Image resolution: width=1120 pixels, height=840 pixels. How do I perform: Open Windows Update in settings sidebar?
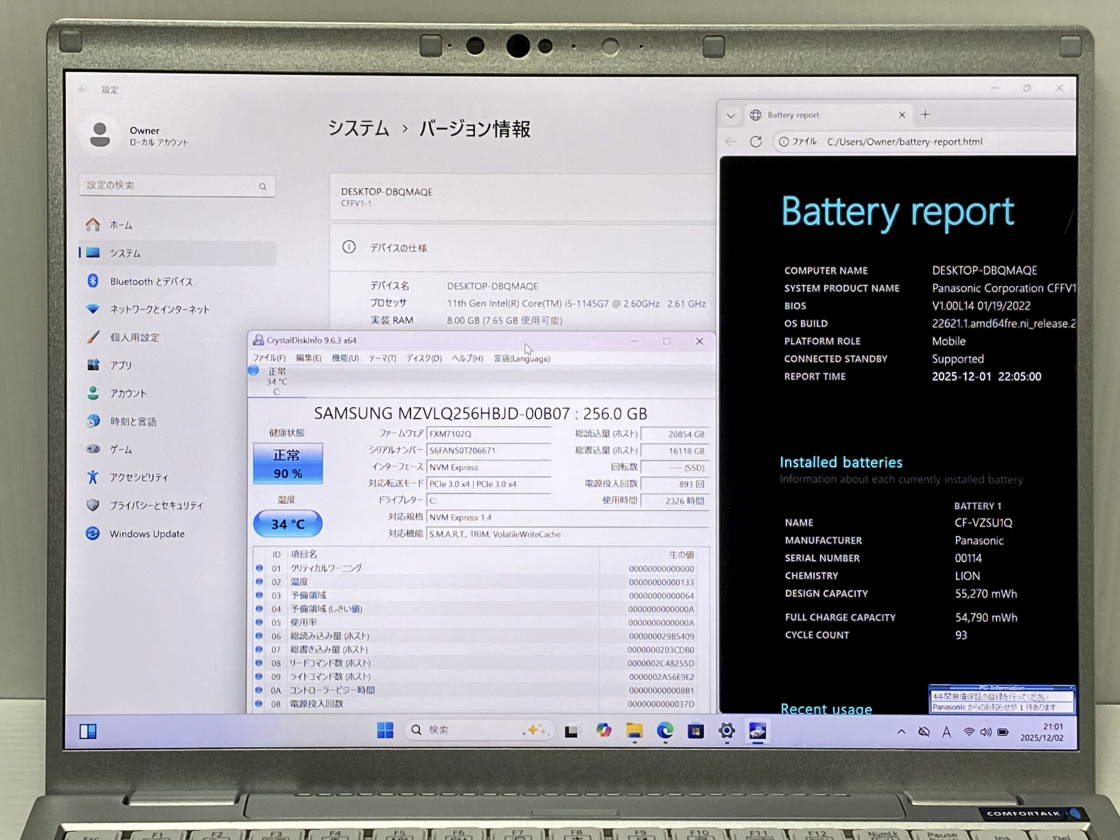click(x=146, y=534)
